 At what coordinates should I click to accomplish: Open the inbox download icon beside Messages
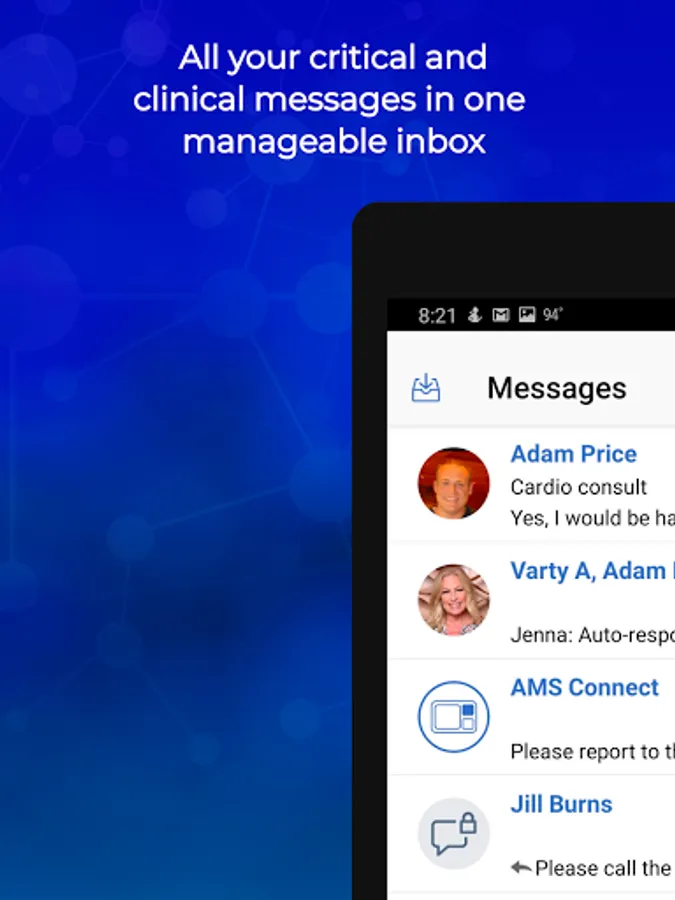[426, 388]
